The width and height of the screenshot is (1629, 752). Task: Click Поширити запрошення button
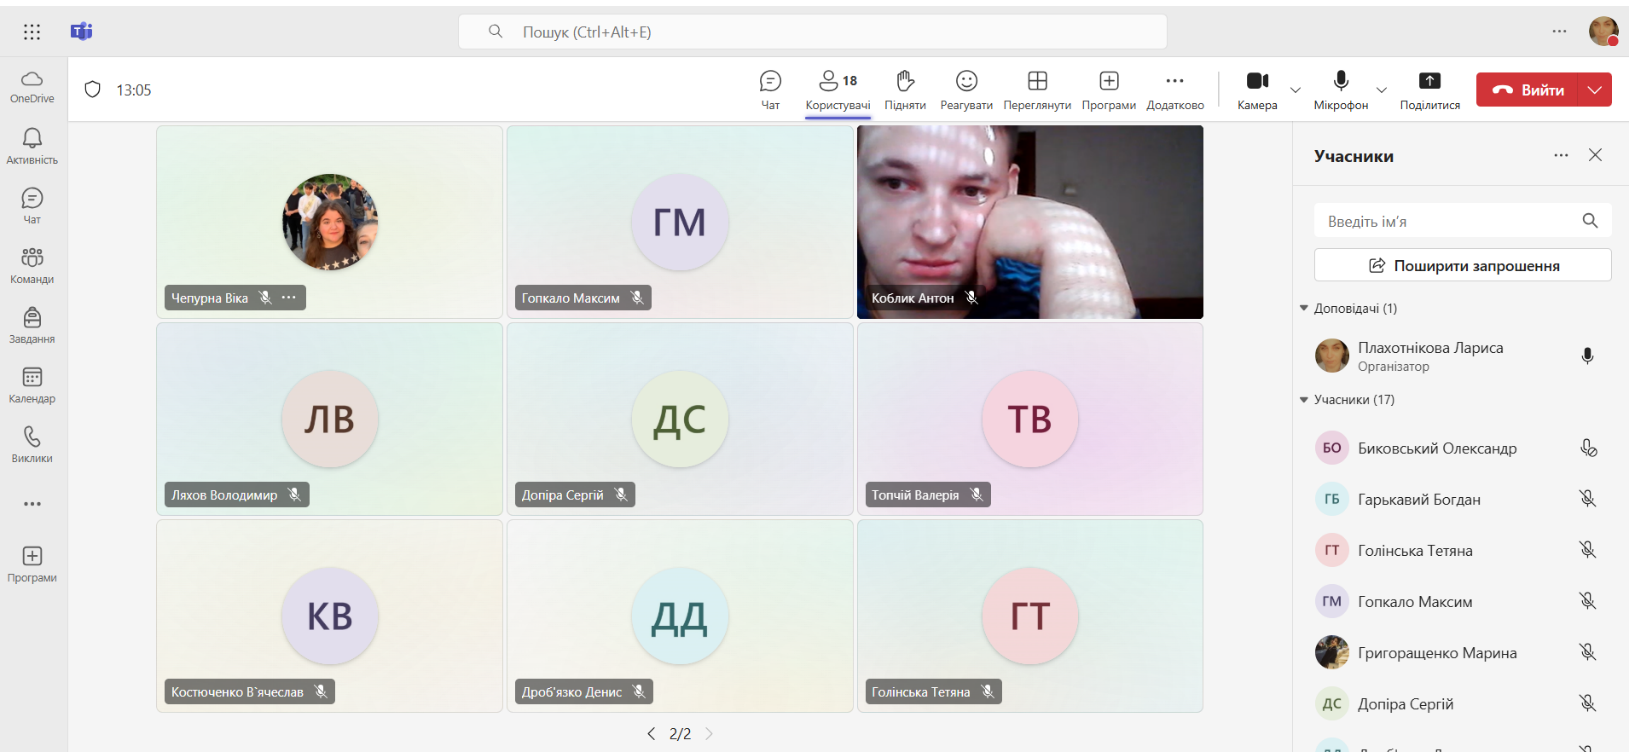coord(1462,265)
